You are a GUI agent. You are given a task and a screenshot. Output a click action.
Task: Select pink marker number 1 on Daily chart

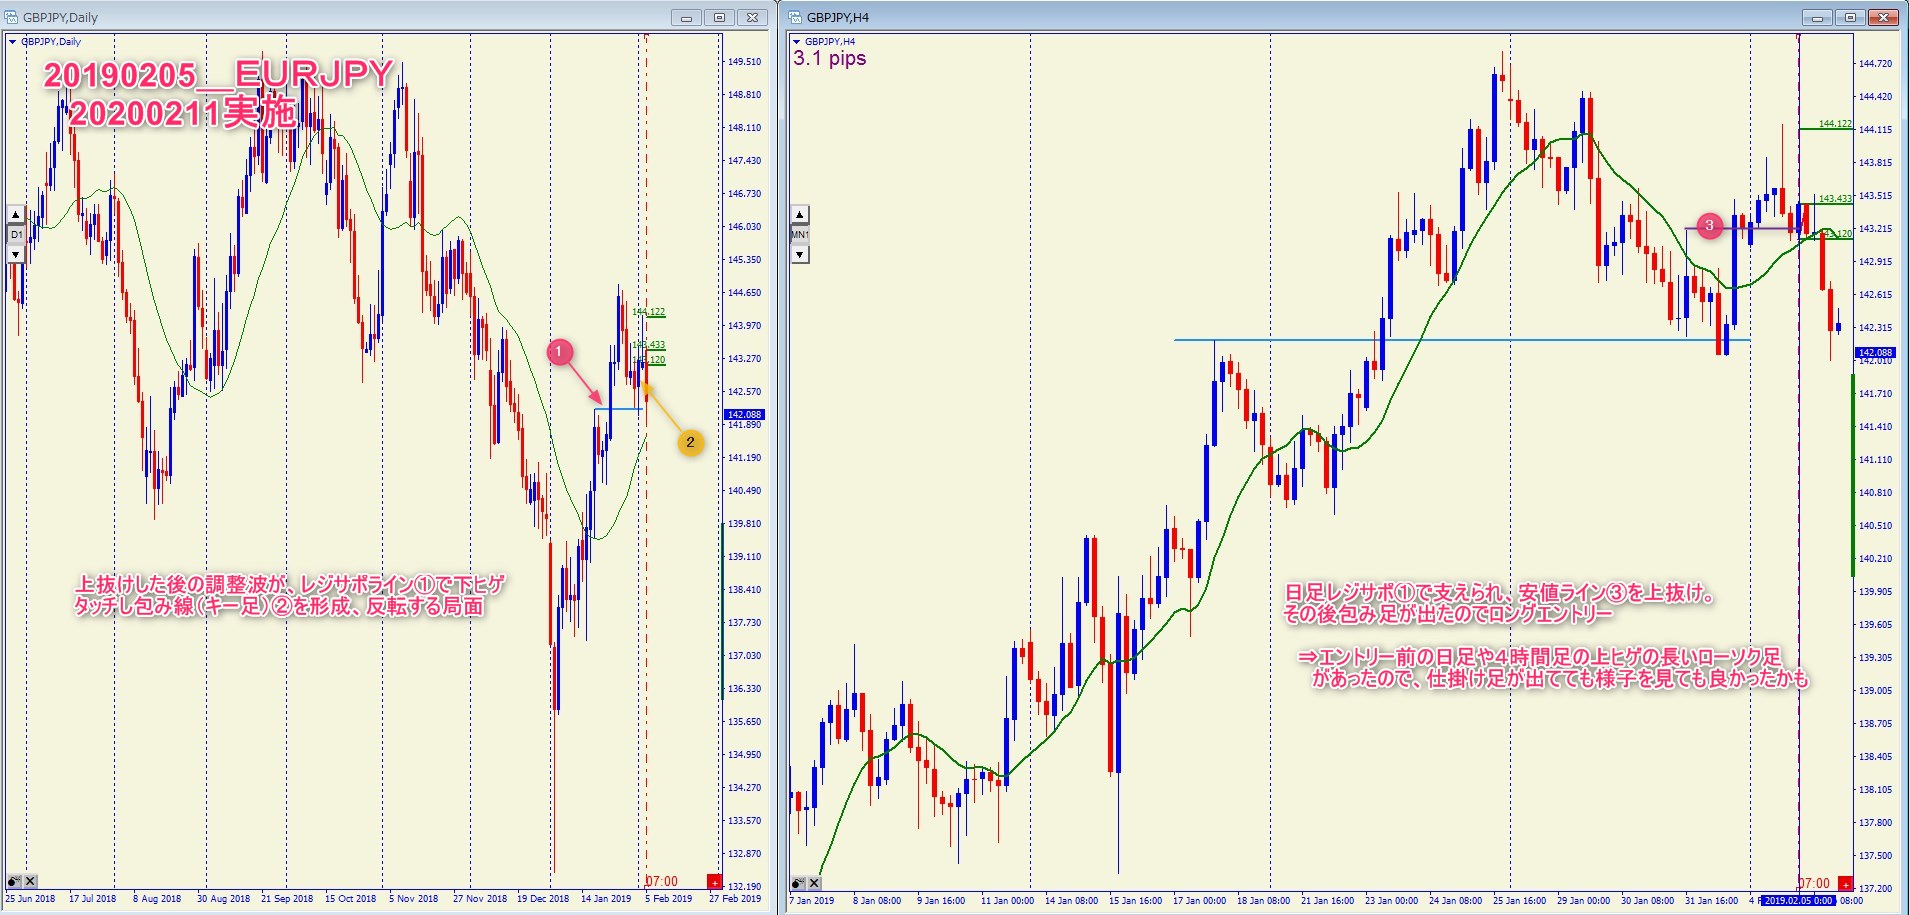click(x=559, y=352)
